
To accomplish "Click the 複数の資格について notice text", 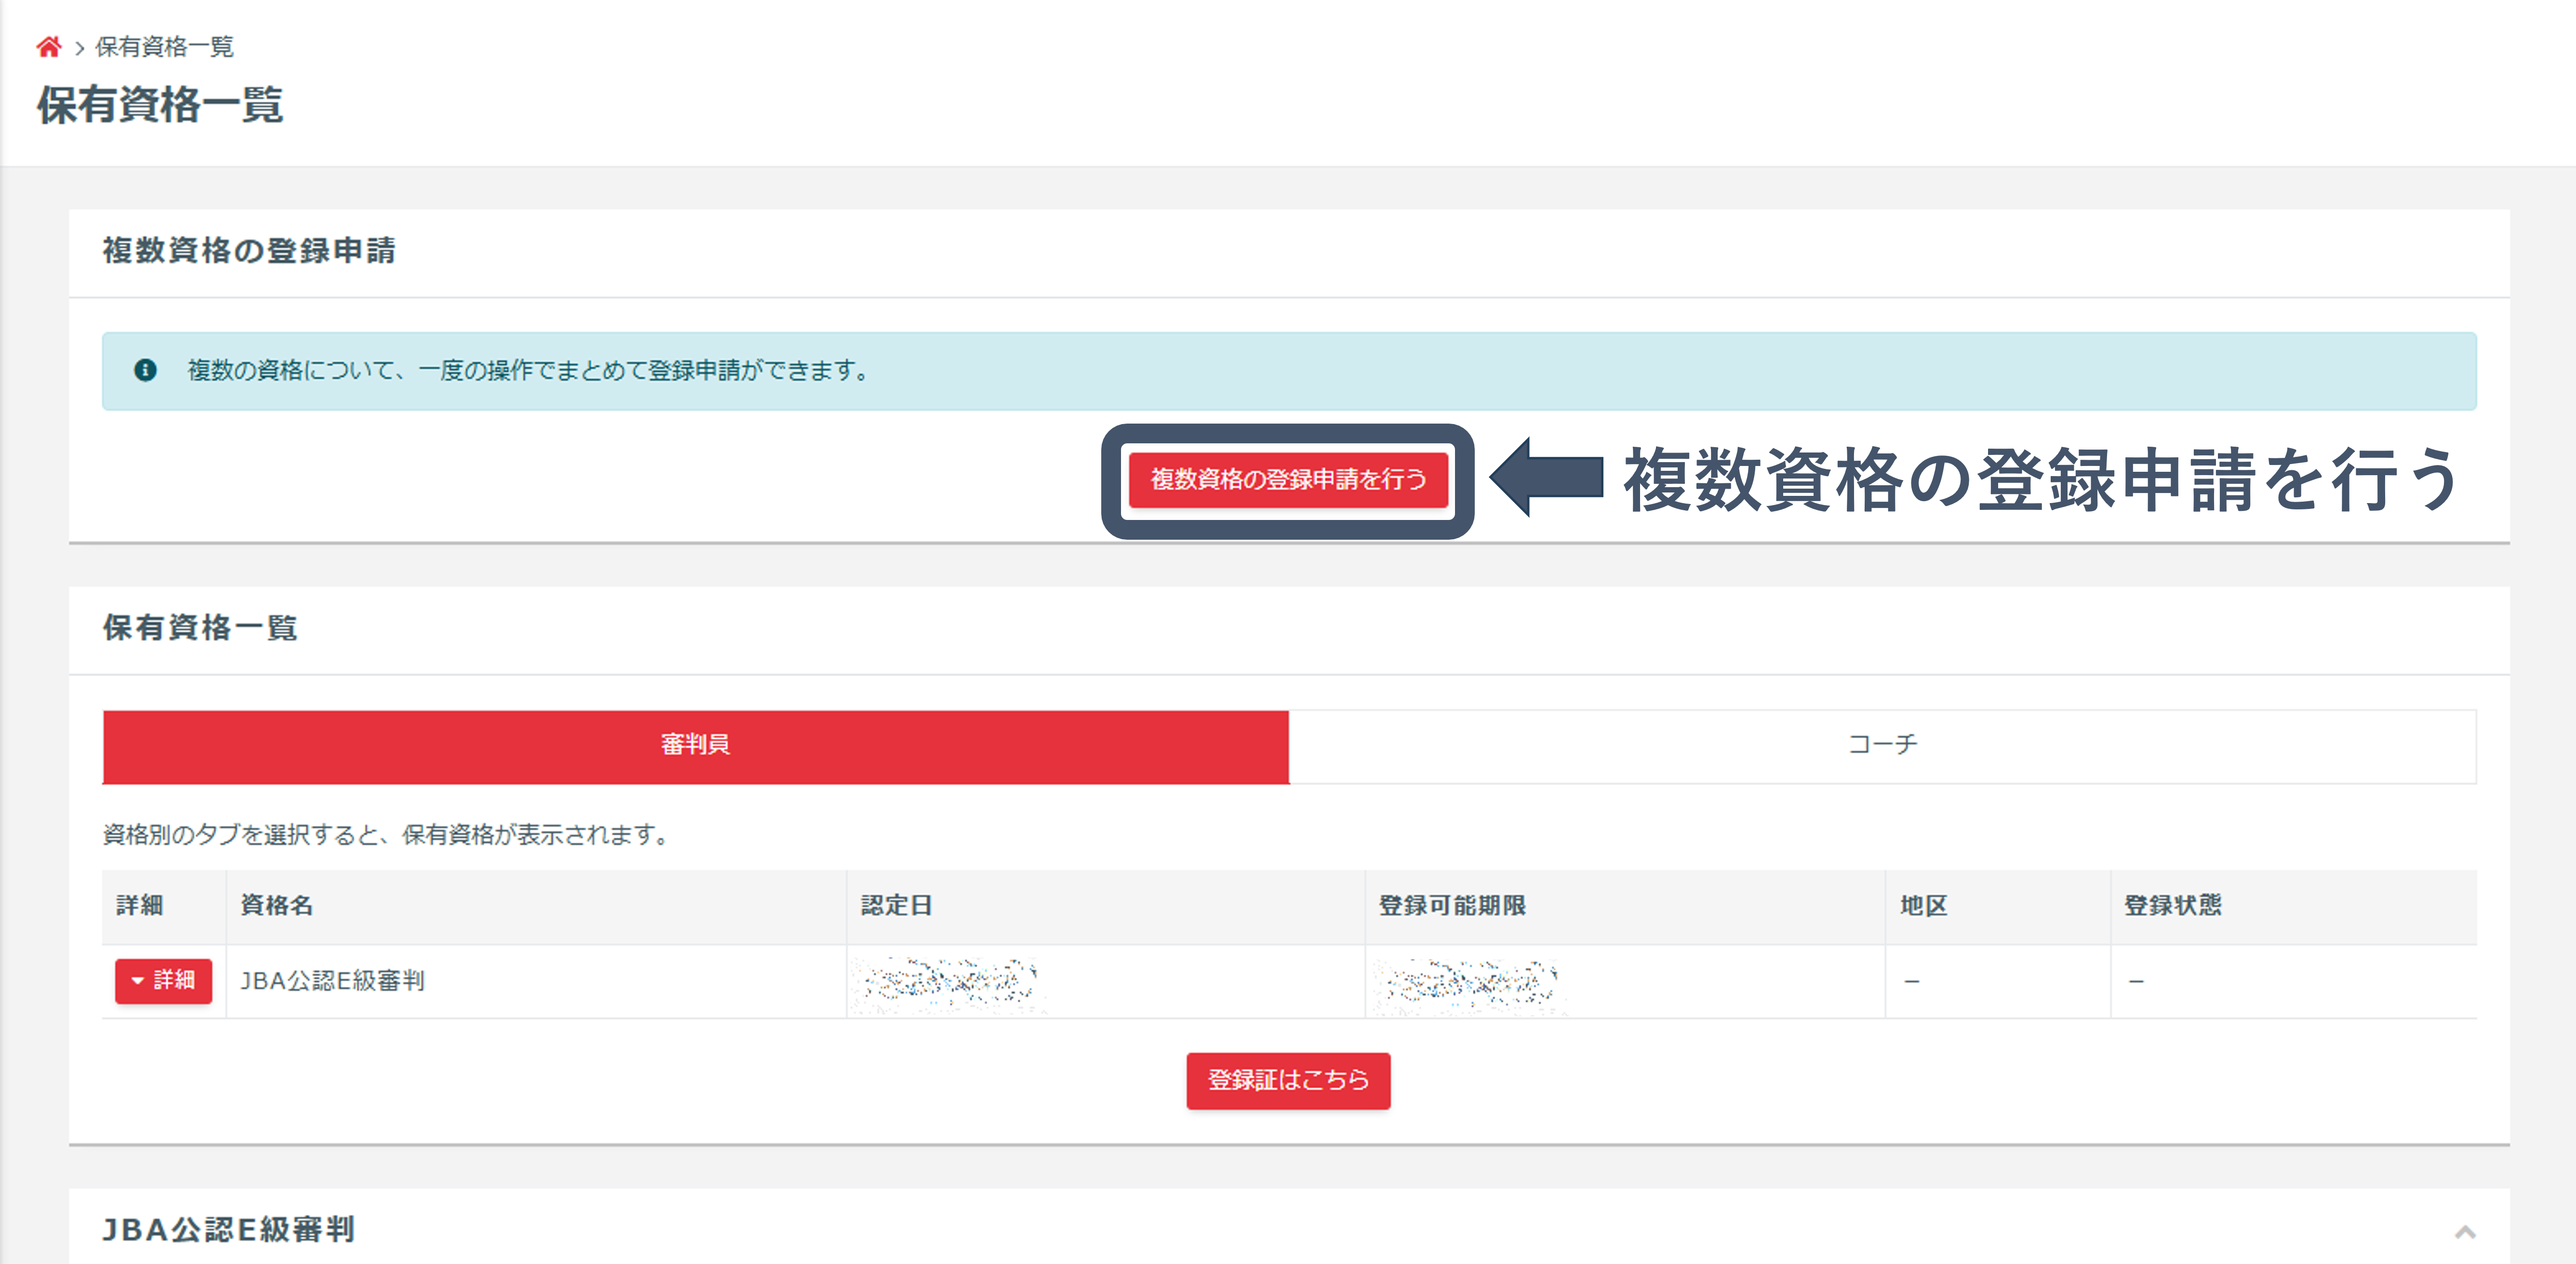I will click(x=530, y=371).
